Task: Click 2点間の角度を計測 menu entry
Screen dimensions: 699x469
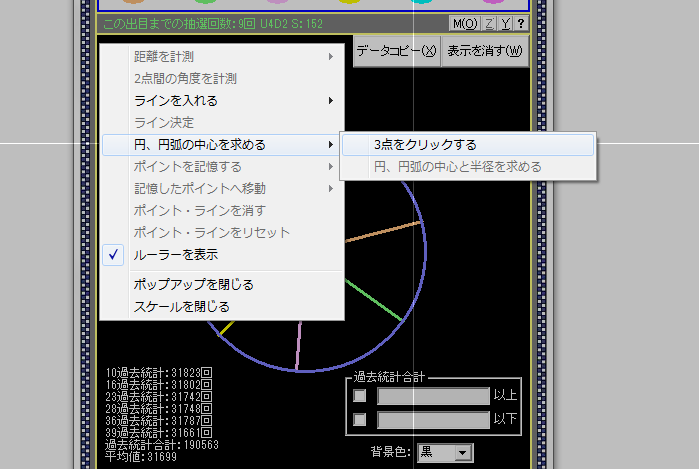Action: click(223, 79)
